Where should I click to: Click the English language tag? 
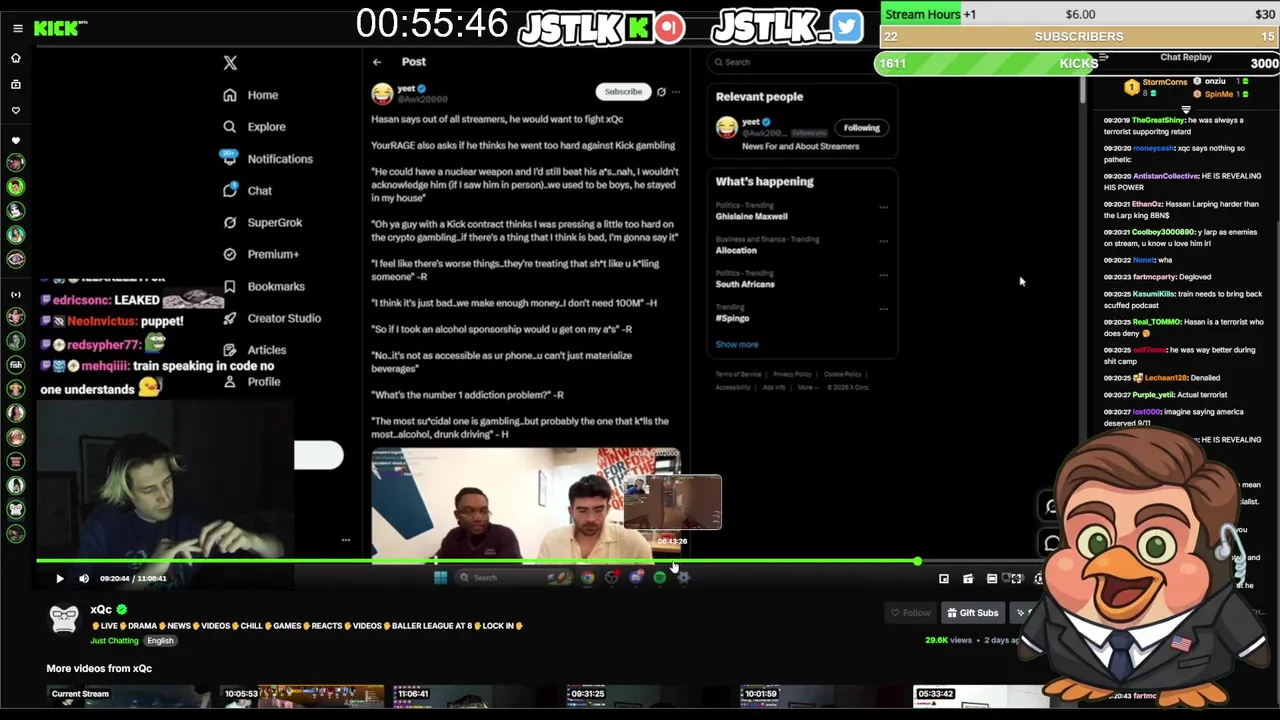[160, 640]
